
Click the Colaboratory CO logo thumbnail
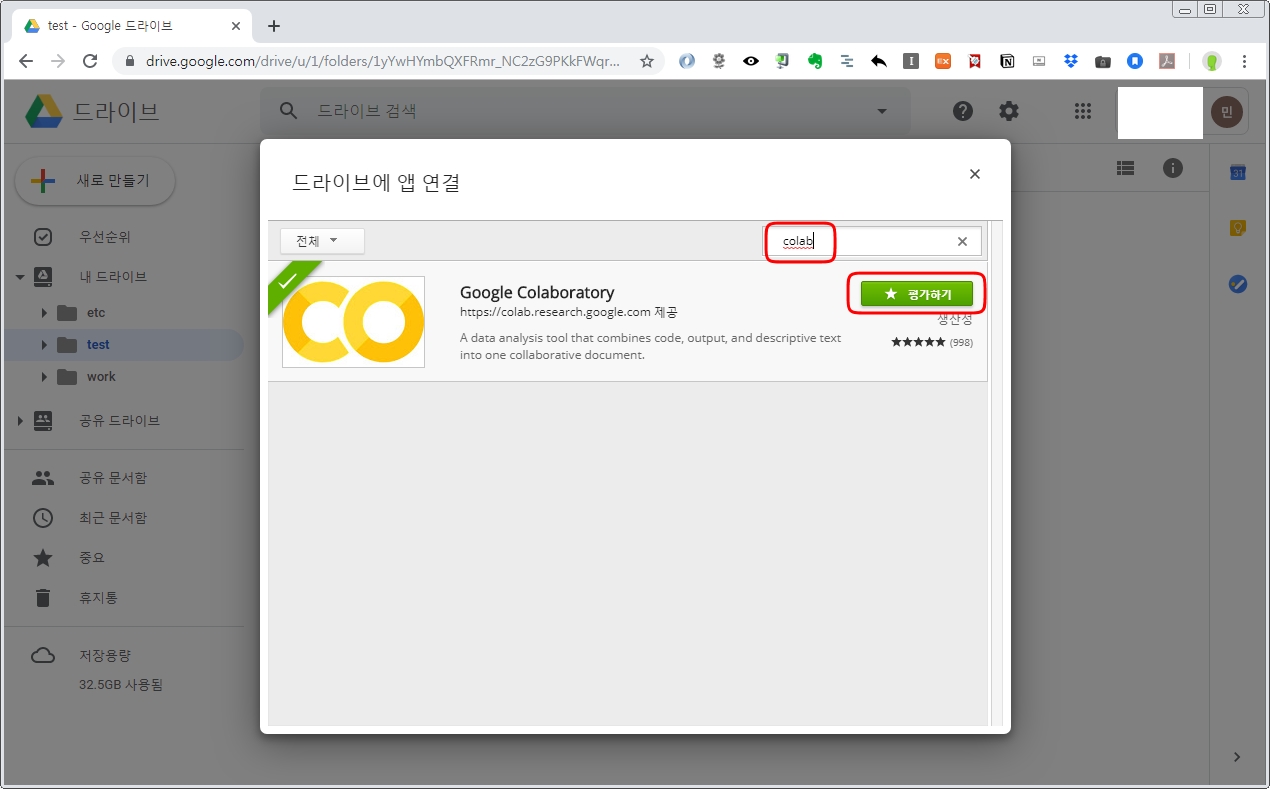pyautogui.click(x=353, y=322)
